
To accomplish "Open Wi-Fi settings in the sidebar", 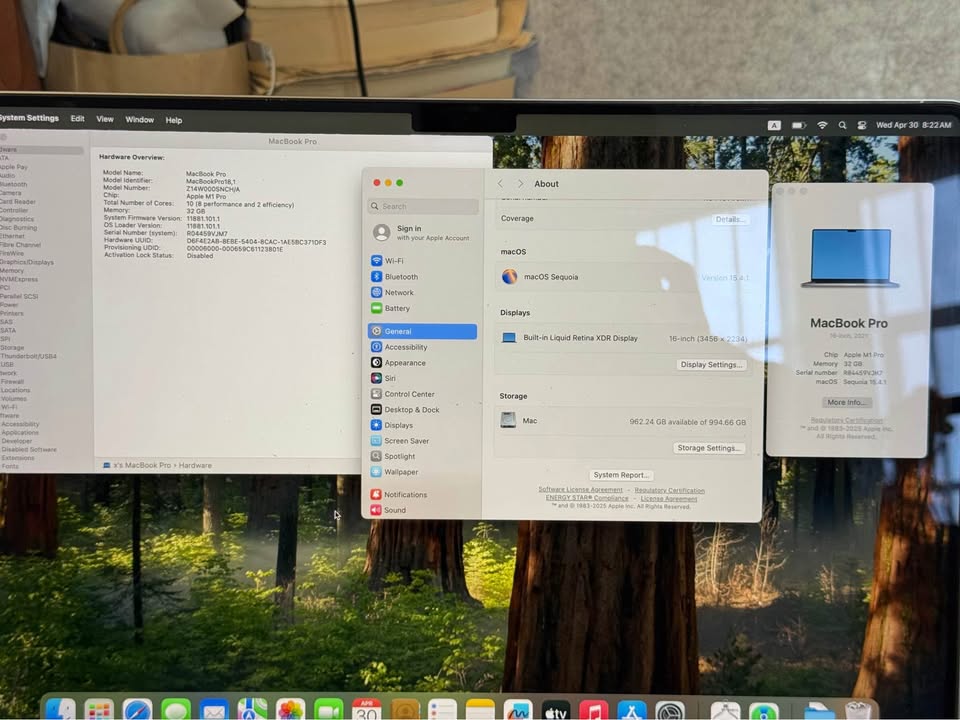I will coord(394,261).
